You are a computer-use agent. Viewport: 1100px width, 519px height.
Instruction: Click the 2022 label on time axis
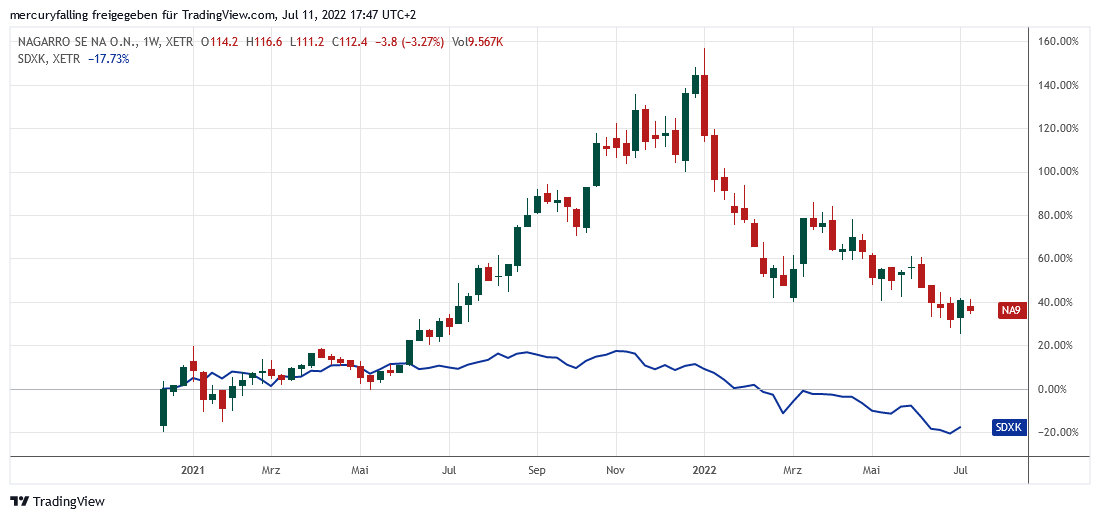(x=705, y=468)
